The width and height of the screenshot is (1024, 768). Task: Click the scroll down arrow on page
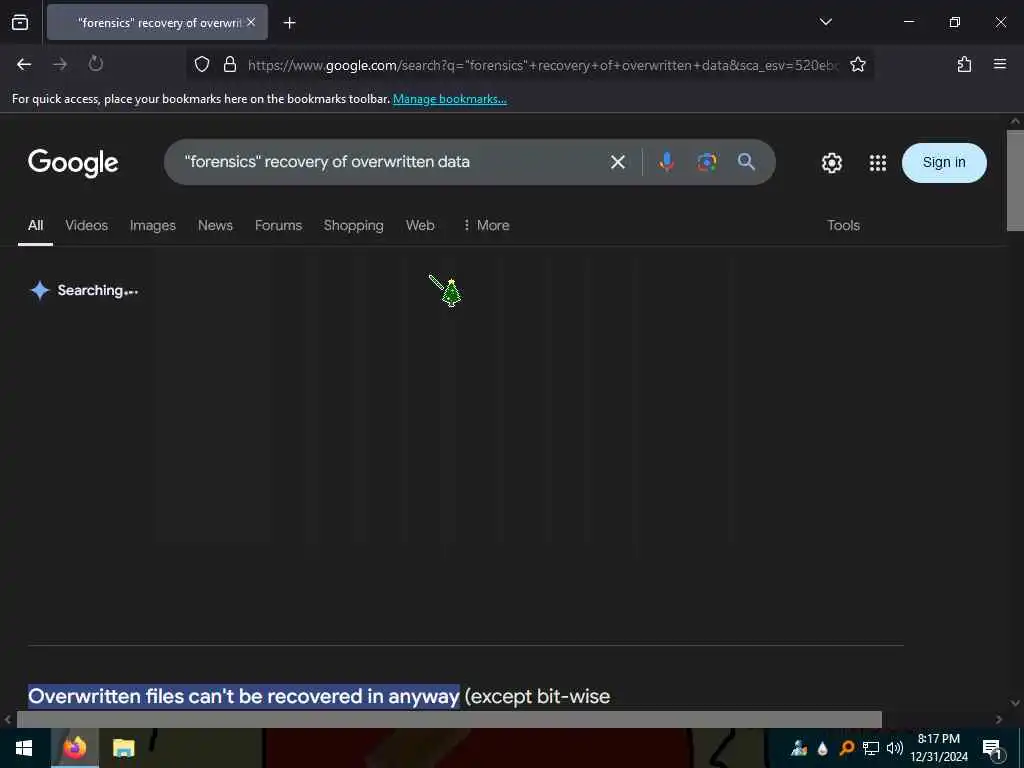click(x=1015, y=703)
